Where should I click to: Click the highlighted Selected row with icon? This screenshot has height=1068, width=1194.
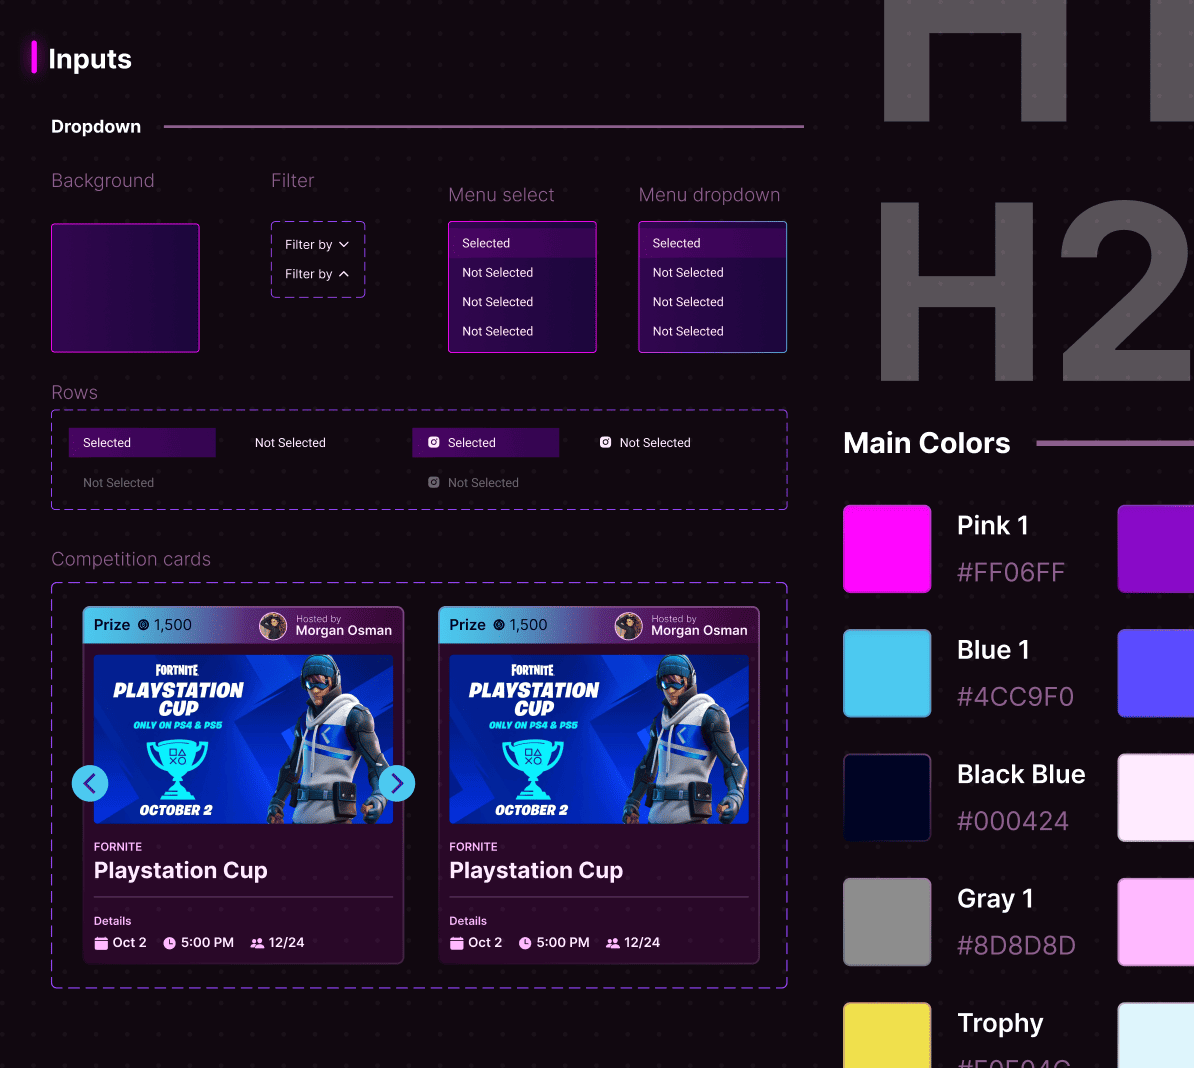(x=486, y=442)
